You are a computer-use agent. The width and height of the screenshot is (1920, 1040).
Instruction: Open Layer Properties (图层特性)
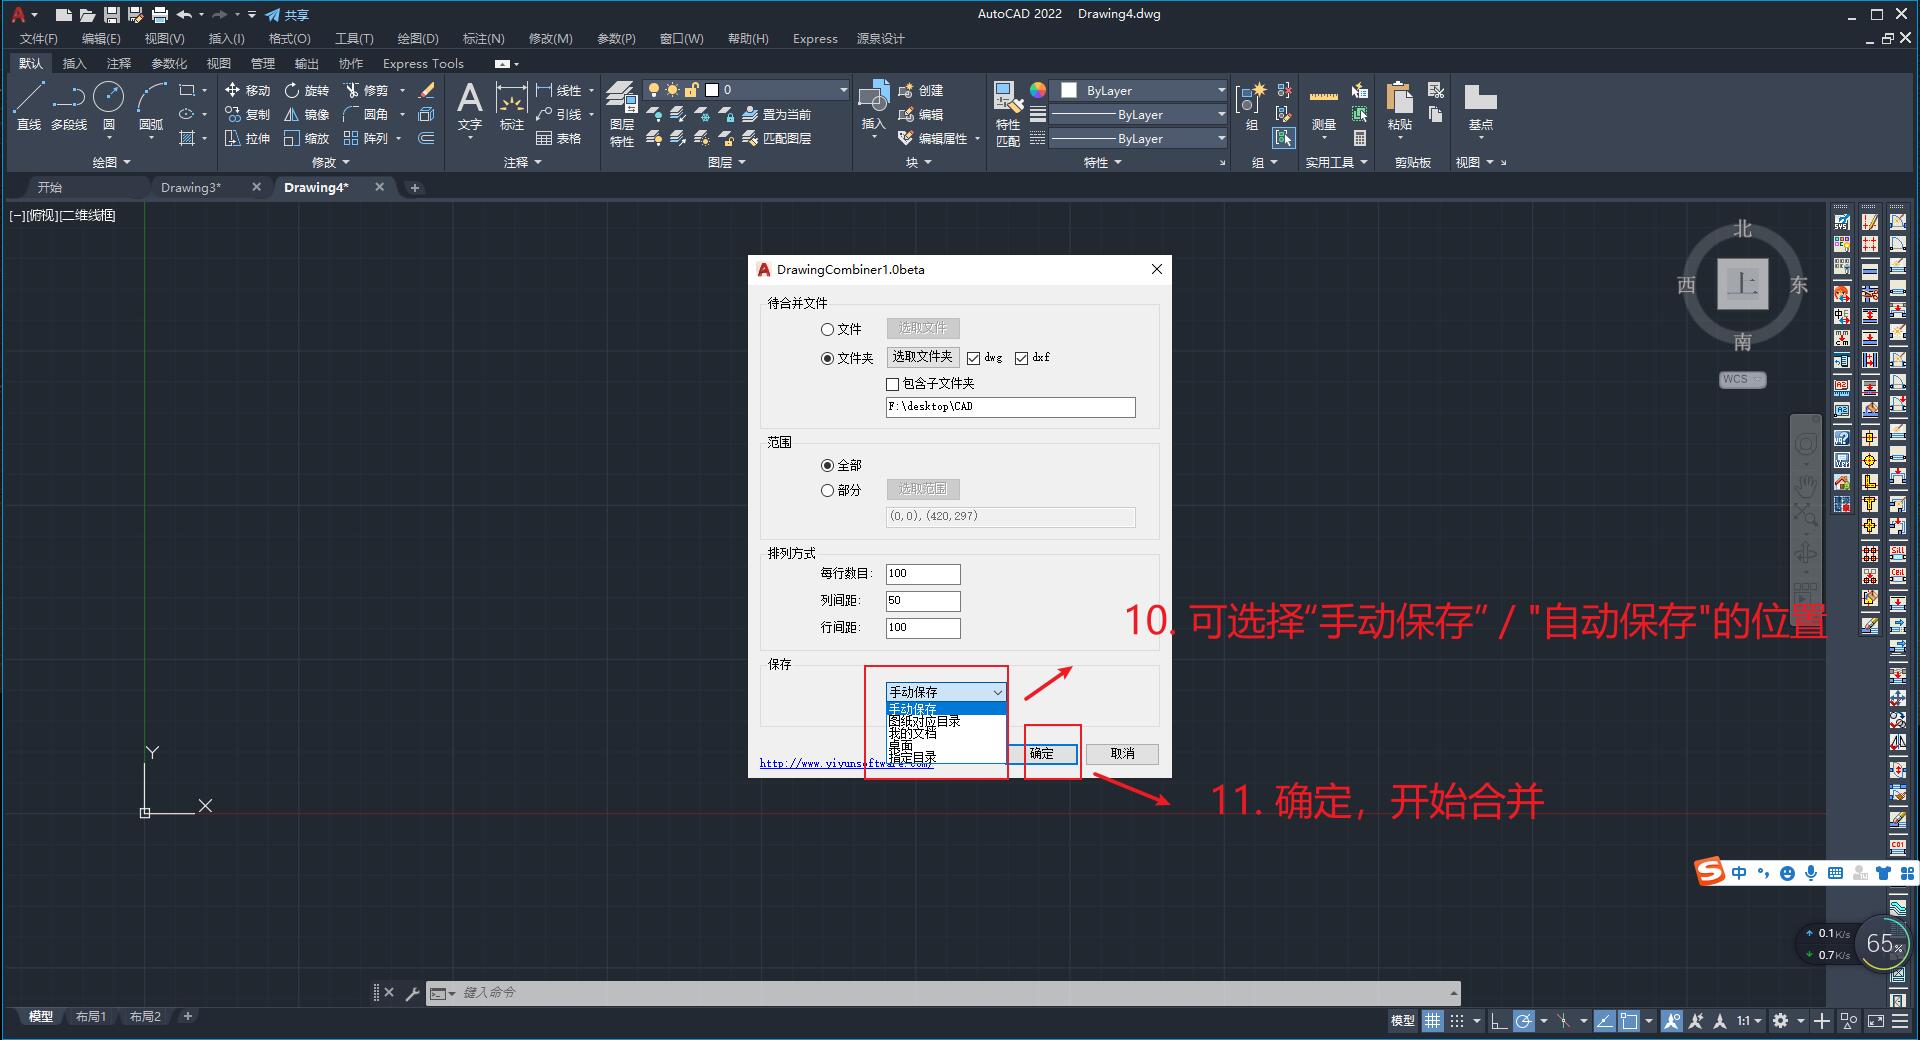point(621,114)
